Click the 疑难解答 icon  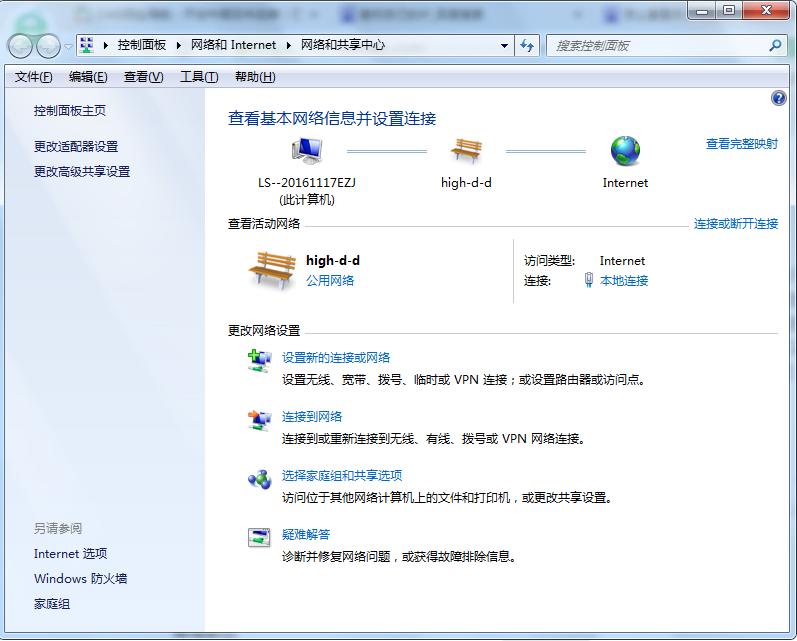point(259,537)
